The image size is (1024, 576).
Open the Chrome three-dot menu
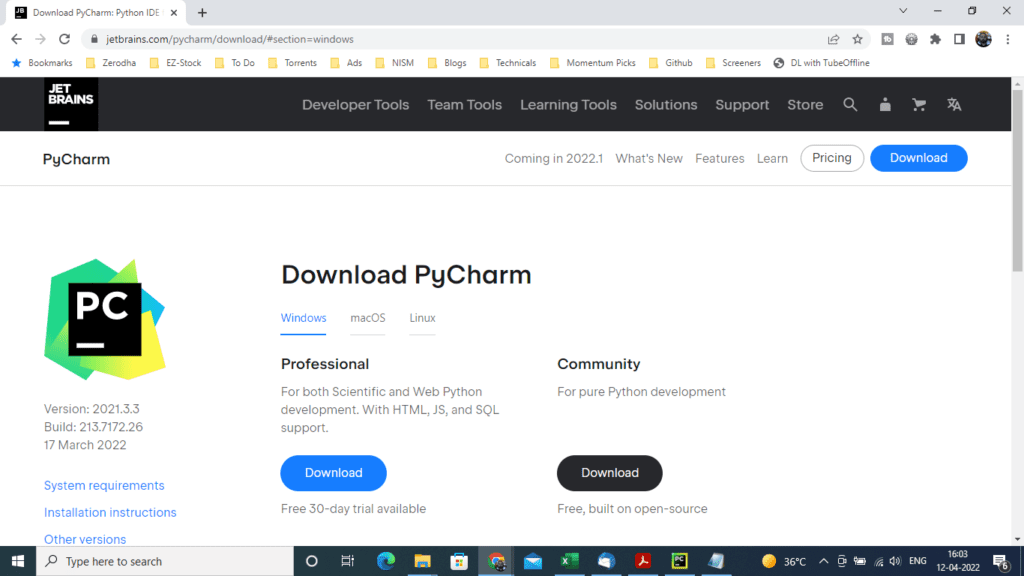point(1008,39)
